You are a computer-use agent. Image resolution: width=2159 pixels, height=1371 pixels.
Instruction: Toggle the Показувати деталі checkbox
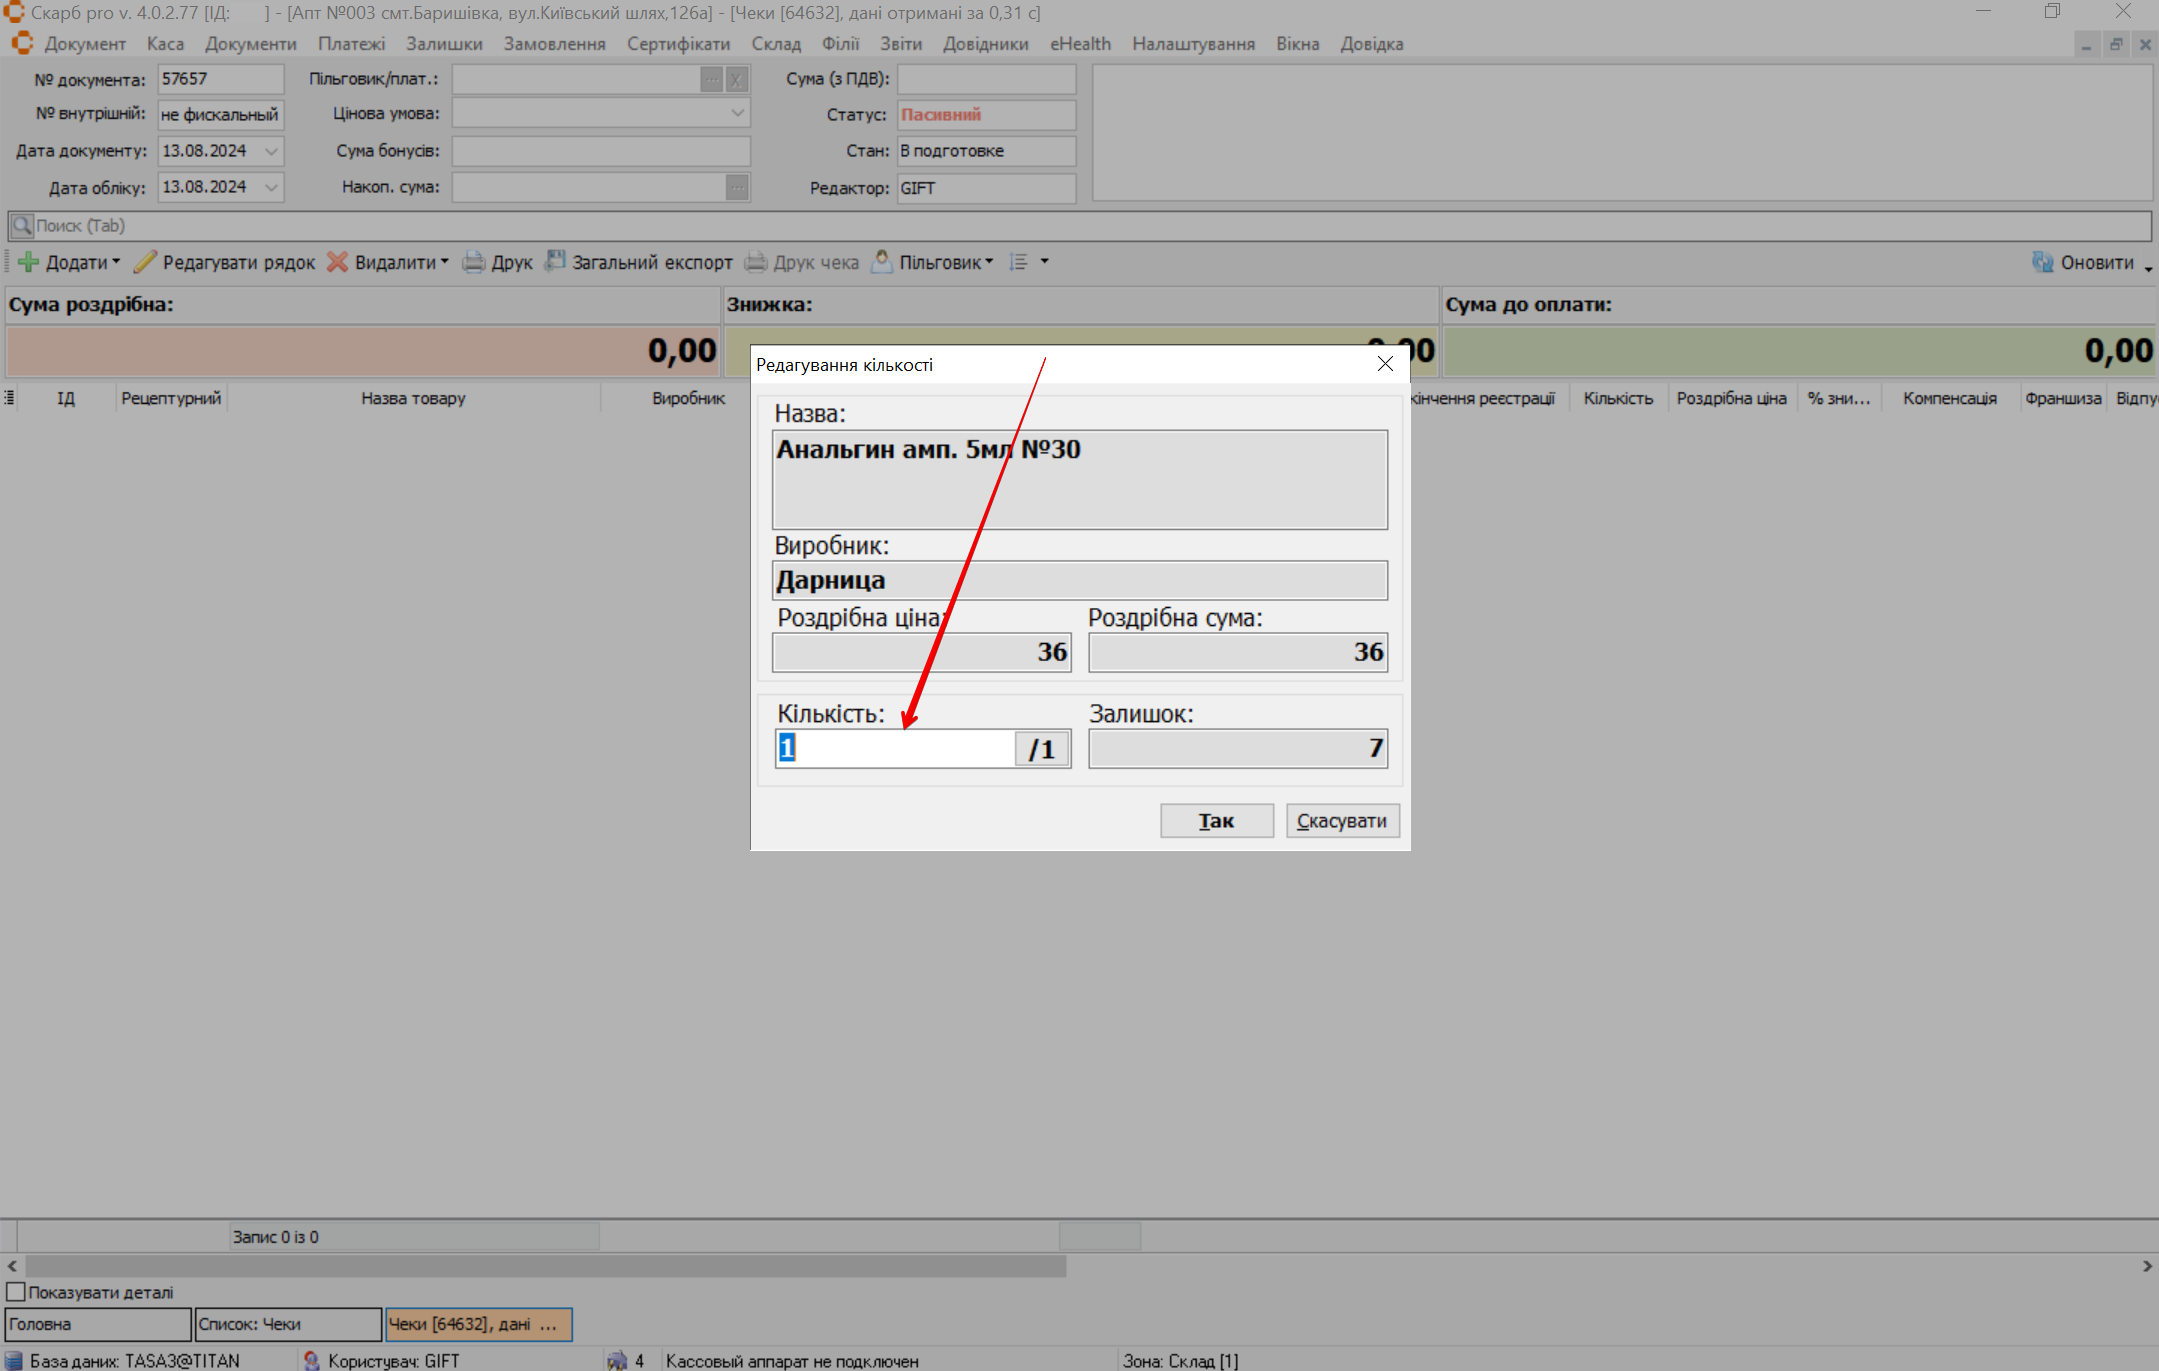[16, 1292]
